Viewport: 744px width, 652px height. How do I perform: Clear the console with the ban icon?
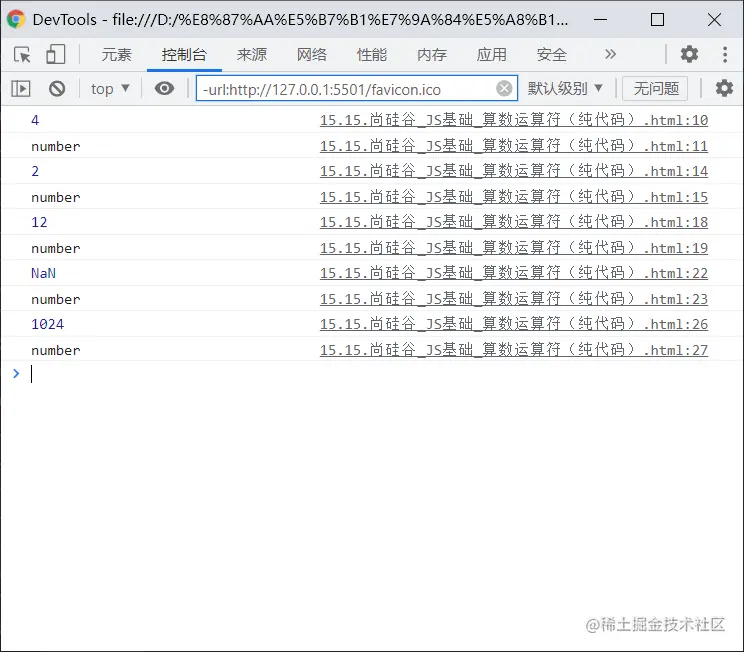point(57,89)
